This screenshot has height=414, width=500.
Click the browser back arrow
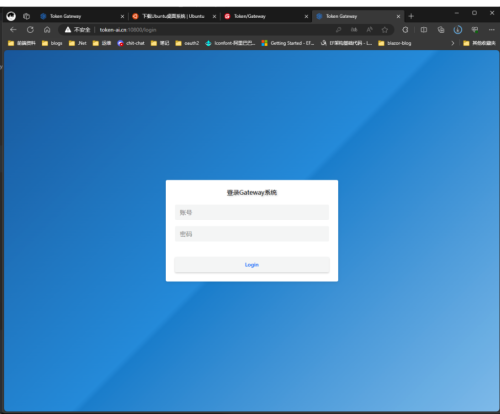[x=13, y=30]
